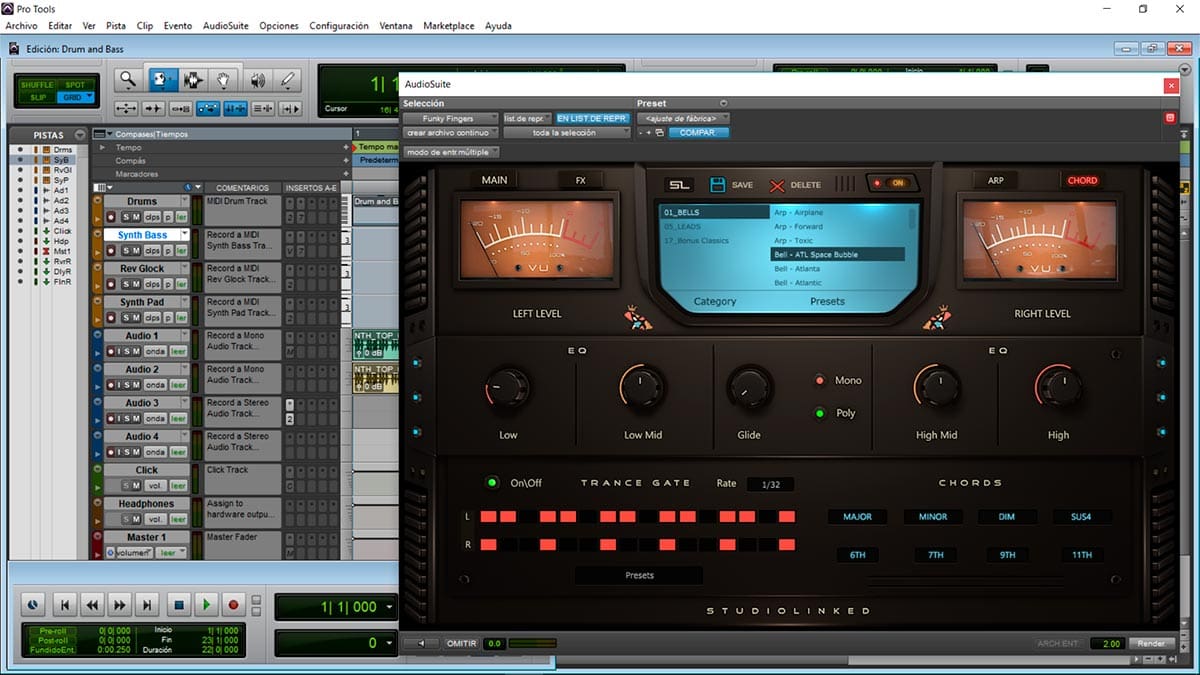Screen dimensions: 1200x675
Task: Click the COMPAR compare button
Action: click(x=698, y=132)
